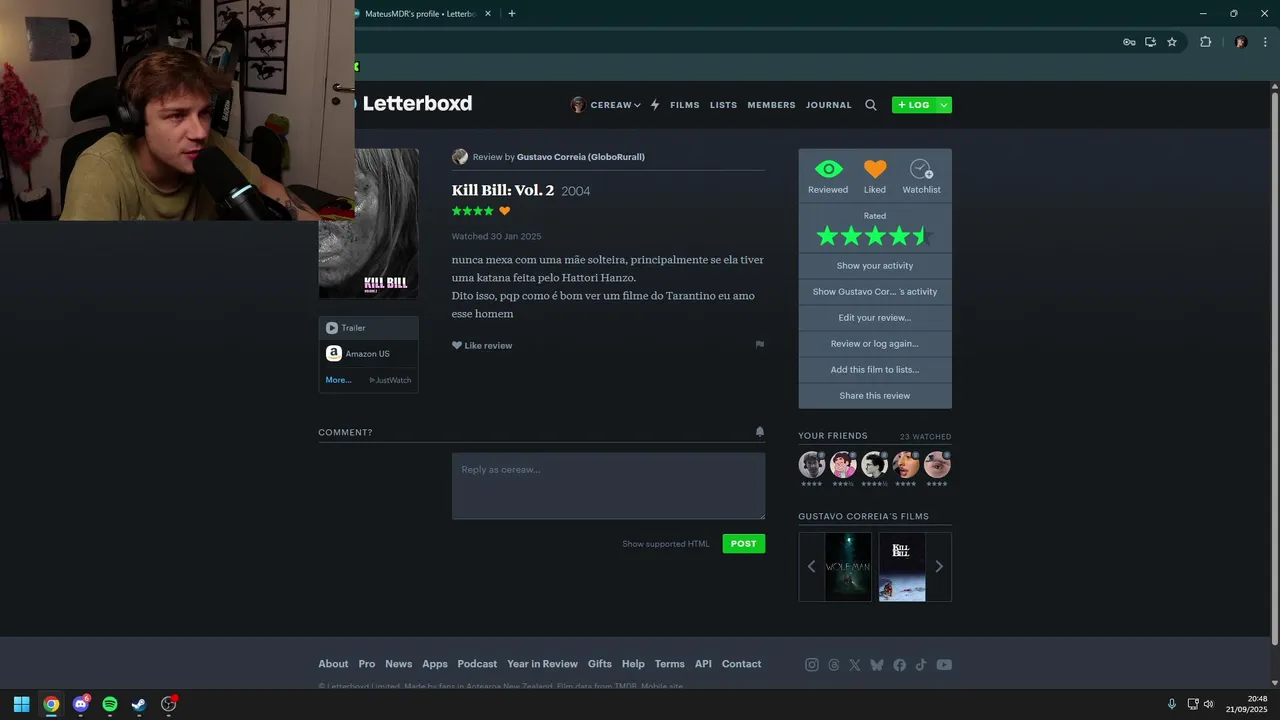The width and height of the screenshot is (1280, 720).
Task: Open the MEMBERS menu
Action: tap(771, 105)
